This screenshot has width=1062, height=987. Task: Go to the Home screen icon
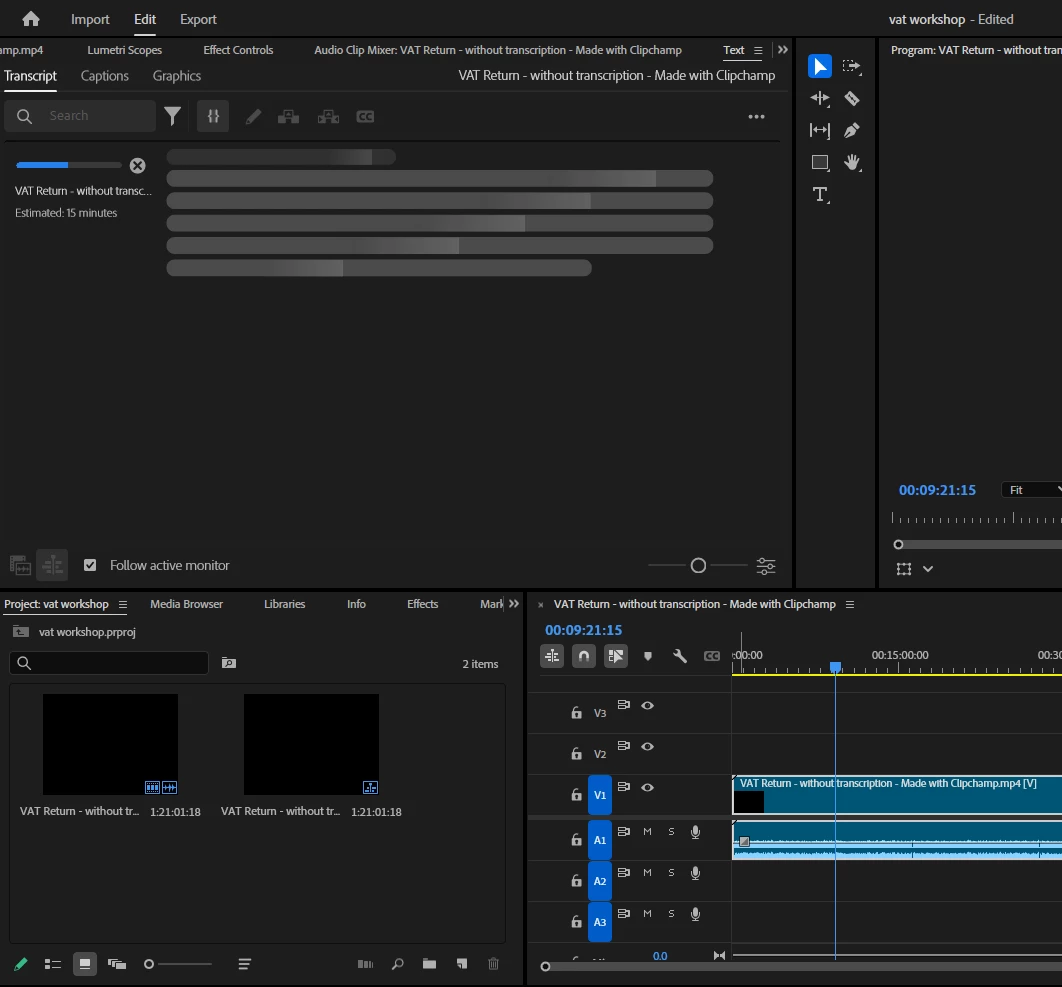pos(30,19)
